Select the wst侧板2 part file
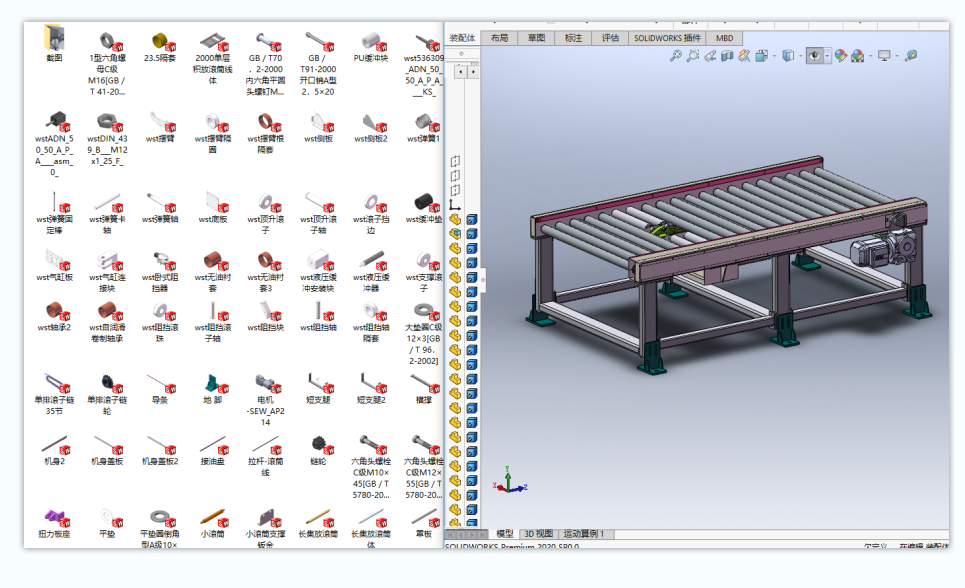Screen dimensions: 965x588 (370, 127)
